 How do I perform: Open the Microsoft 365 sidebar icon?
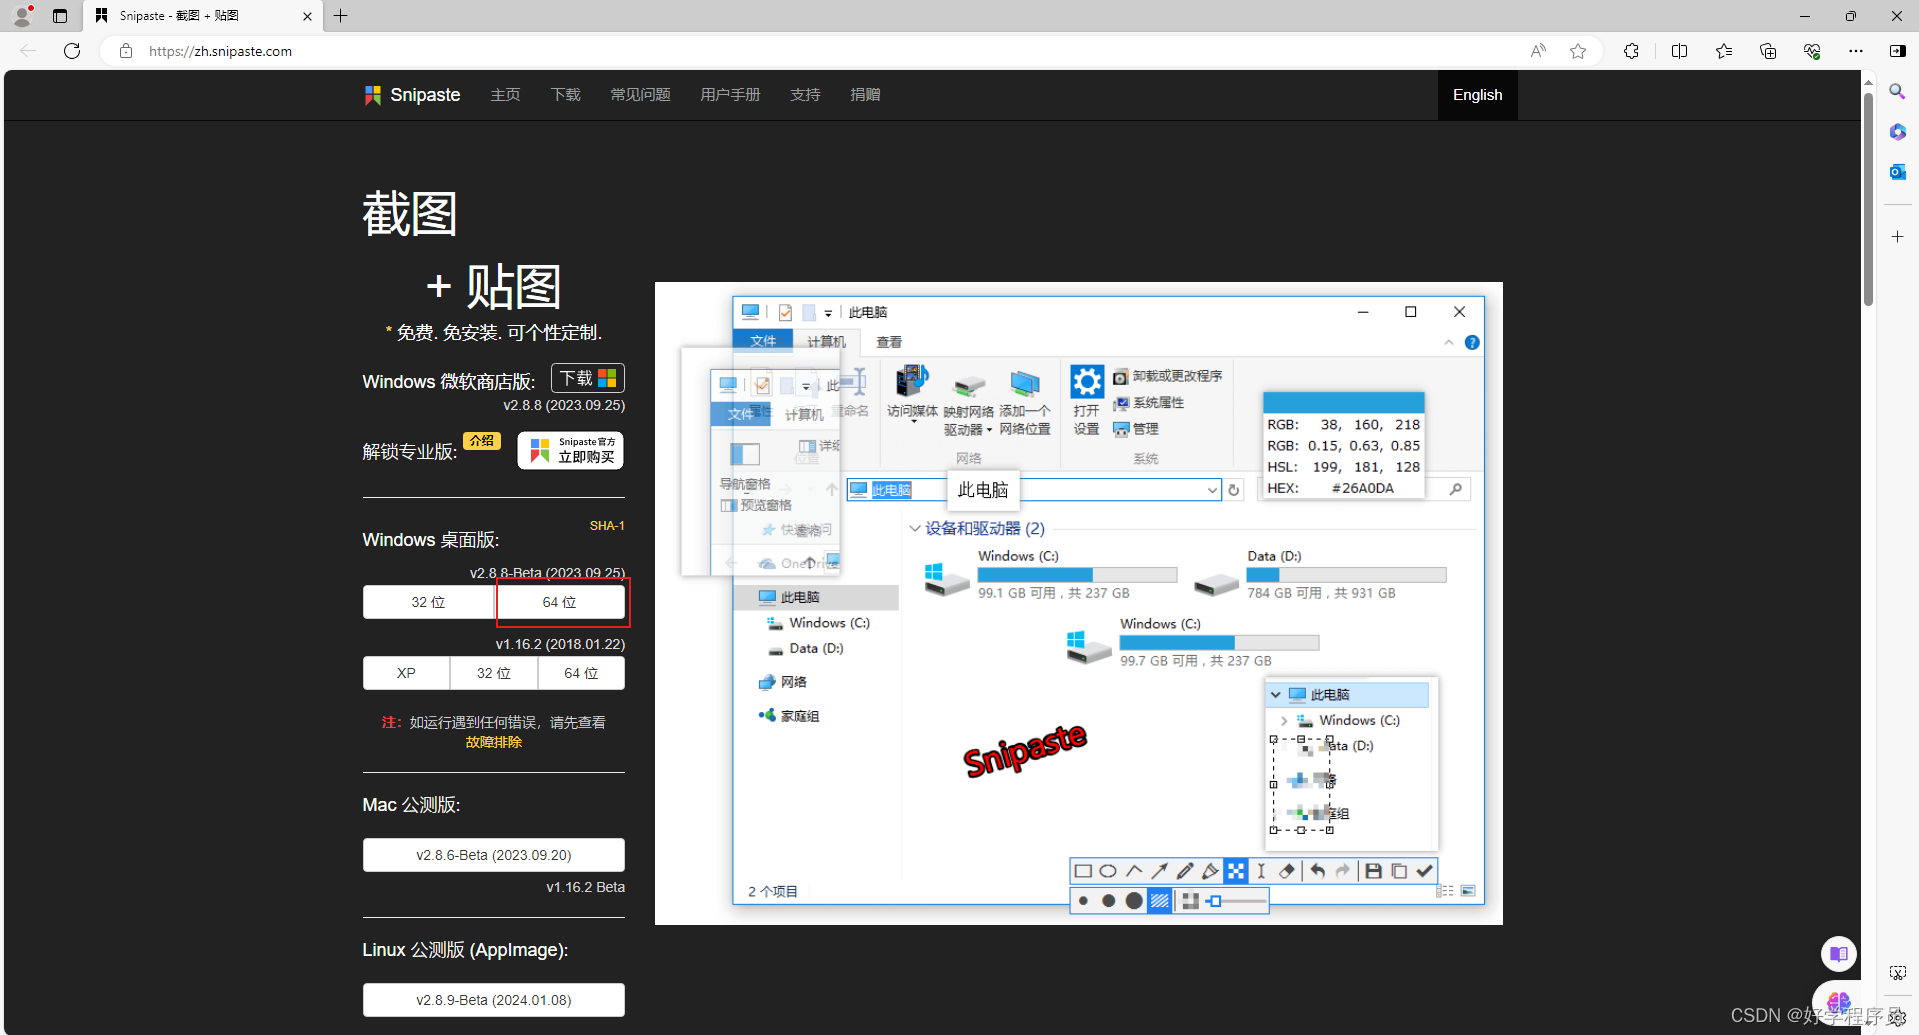point(1897,132)
